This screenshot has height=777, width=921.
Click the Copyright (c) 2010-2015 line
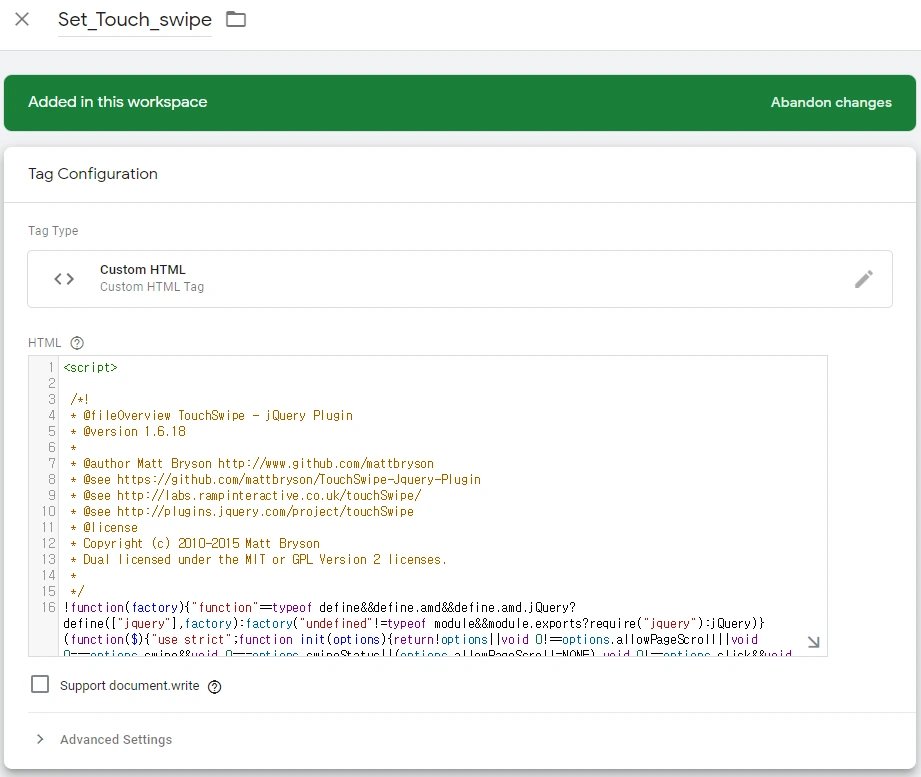tap(195, 544)
